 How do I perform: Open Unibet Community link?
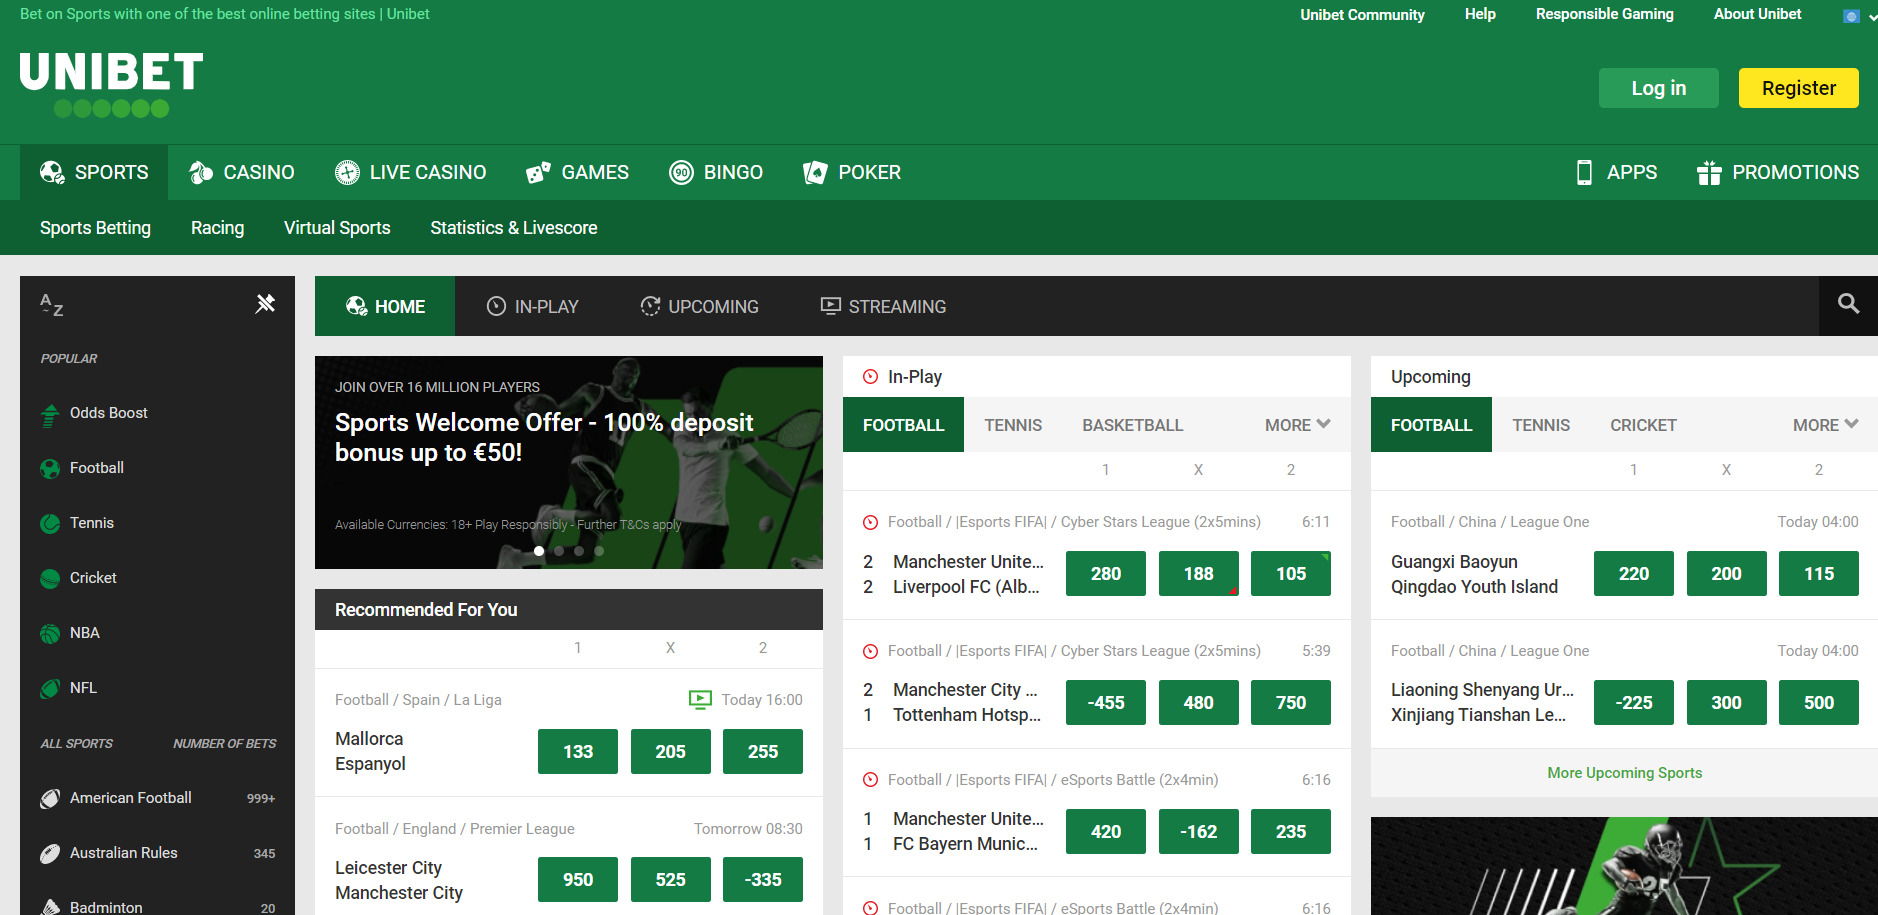click(x=1362, y=15)
